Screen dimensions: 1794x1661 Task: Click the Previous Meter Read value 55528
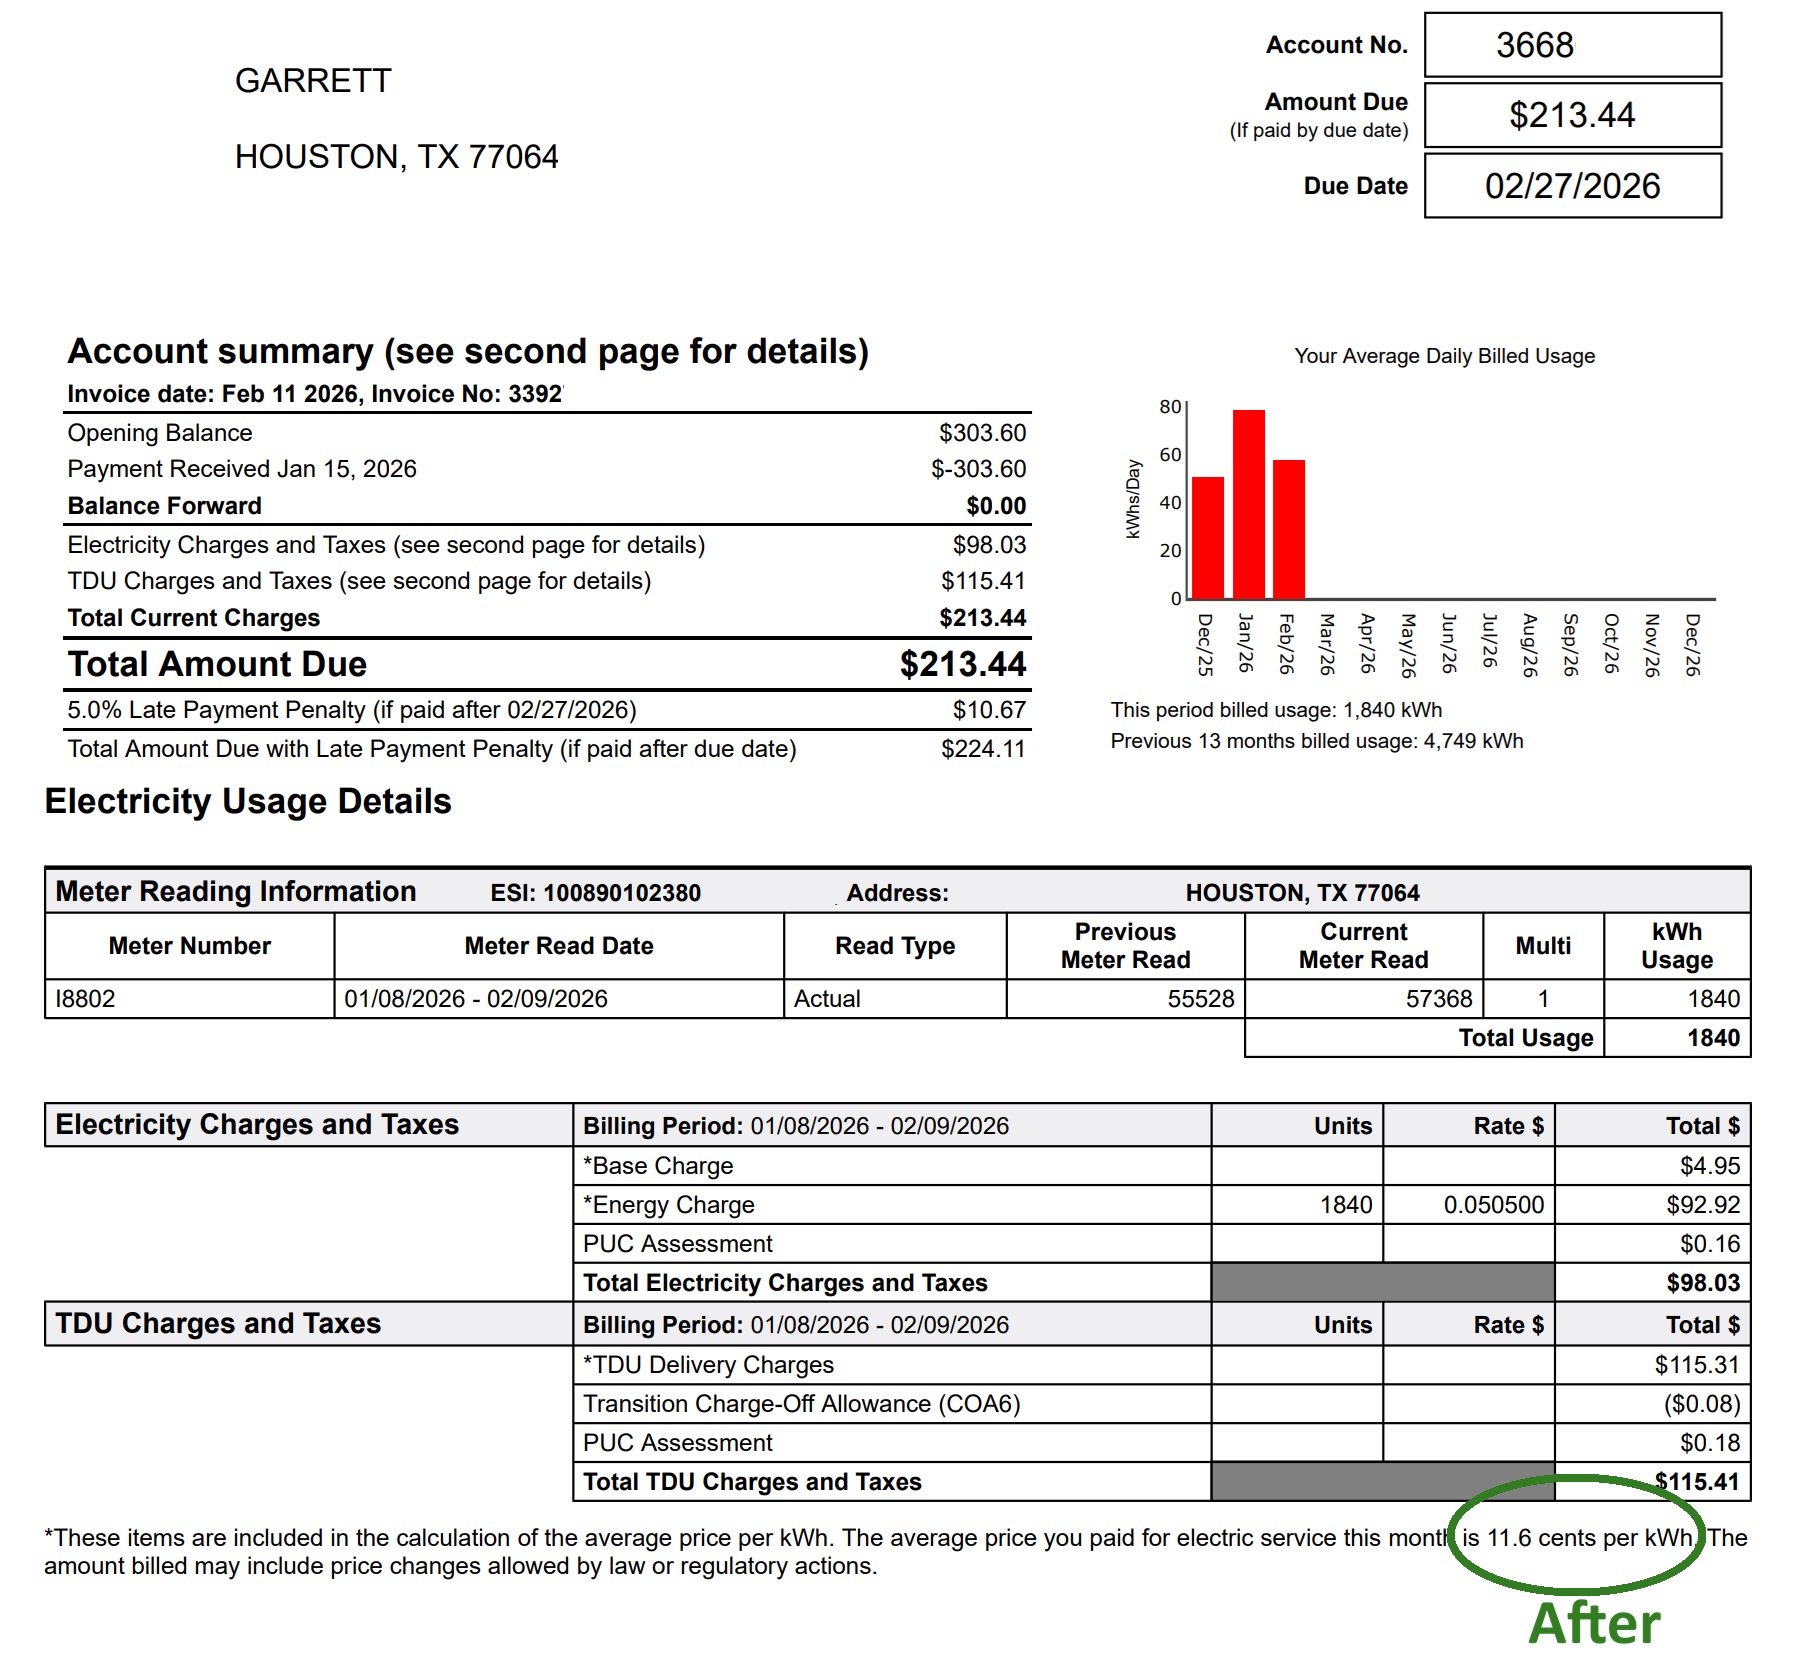tap(1200, 999)
